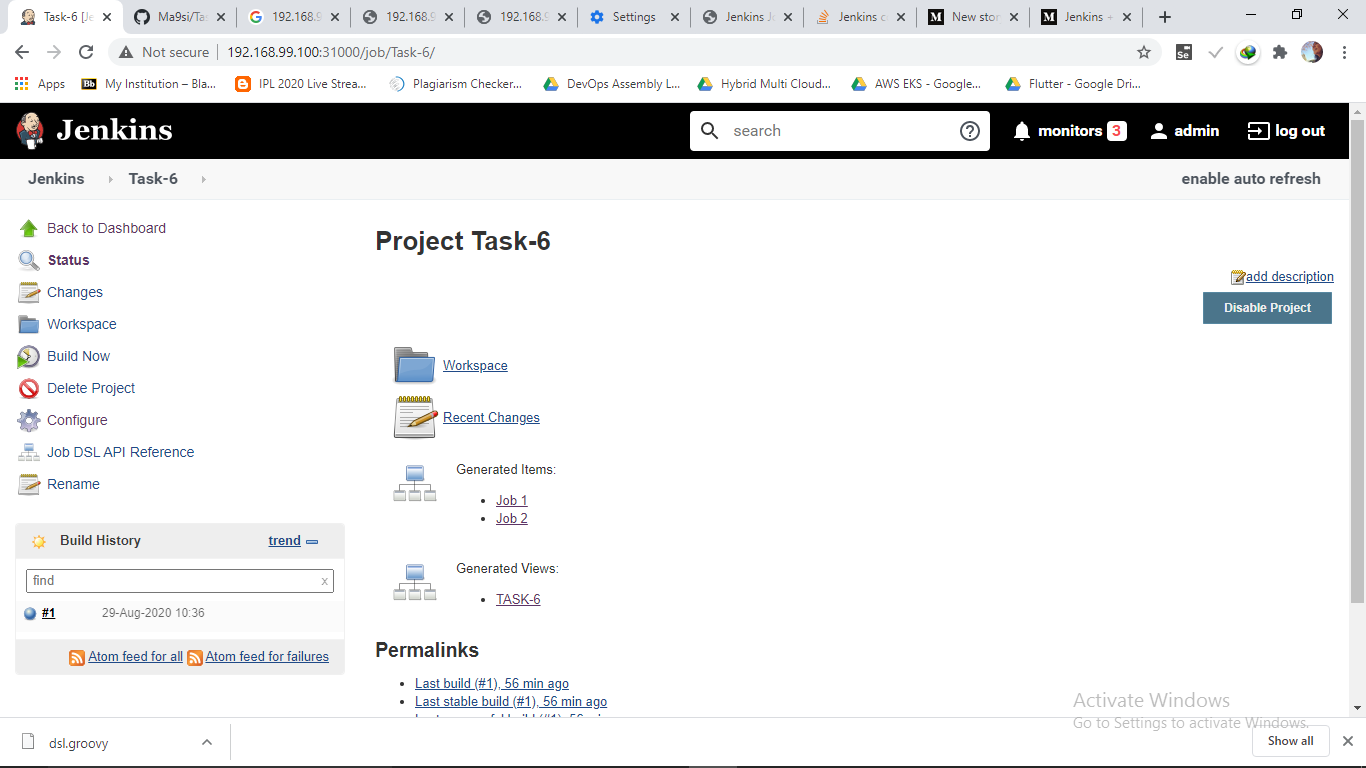Screen dimensions: 1366x768
Task: Open the Chrome three-dot menu
Action: point(1344,52)
